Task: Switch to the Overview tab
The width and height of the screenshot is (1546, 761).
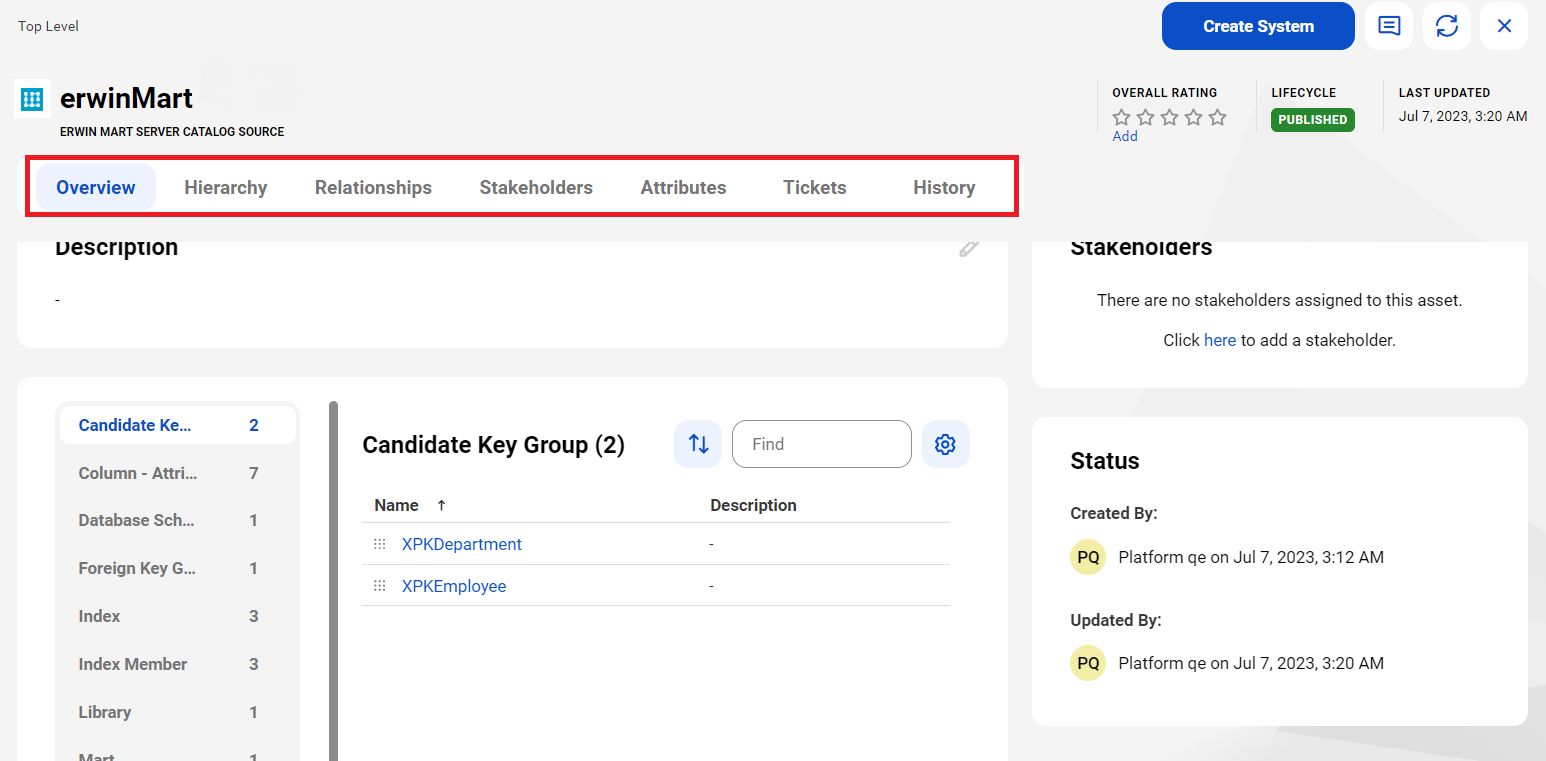Action: point(96,187)
